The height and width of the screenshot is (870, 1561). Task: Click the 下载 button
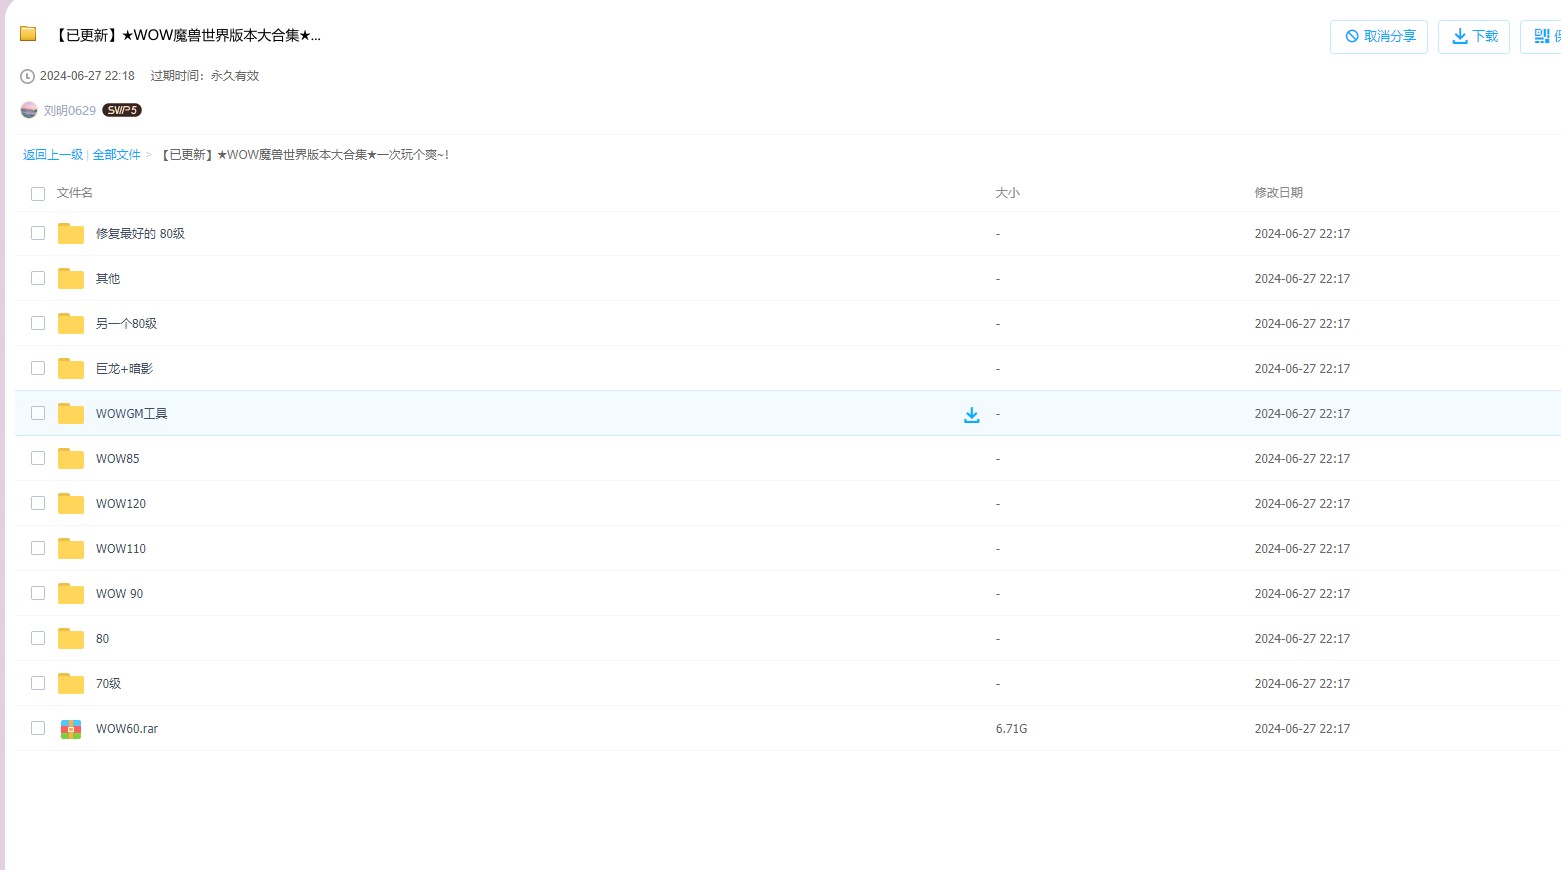(1474, 36)
